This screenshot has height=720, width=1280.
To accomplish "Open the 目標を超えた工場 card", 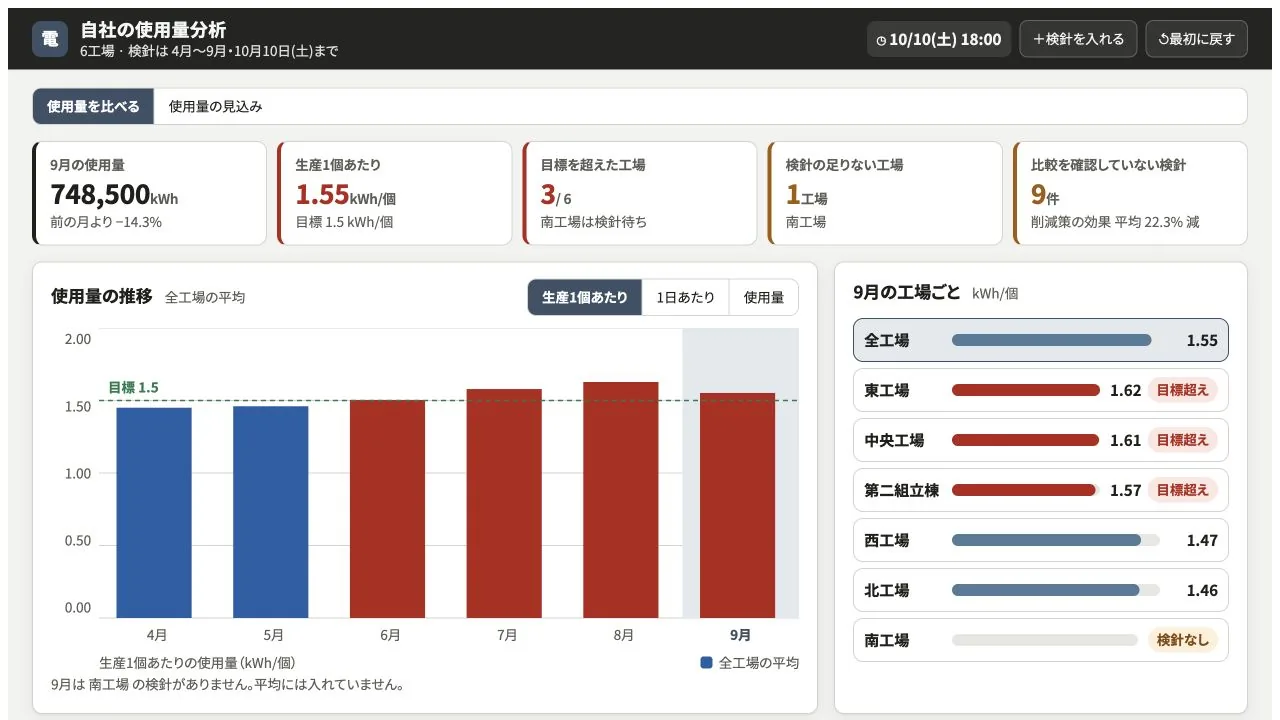I will click(640, 193).
